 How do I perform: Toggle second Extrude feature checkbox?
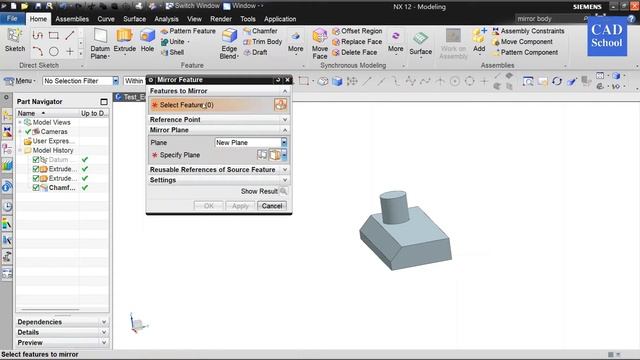[x=36, y=178]
